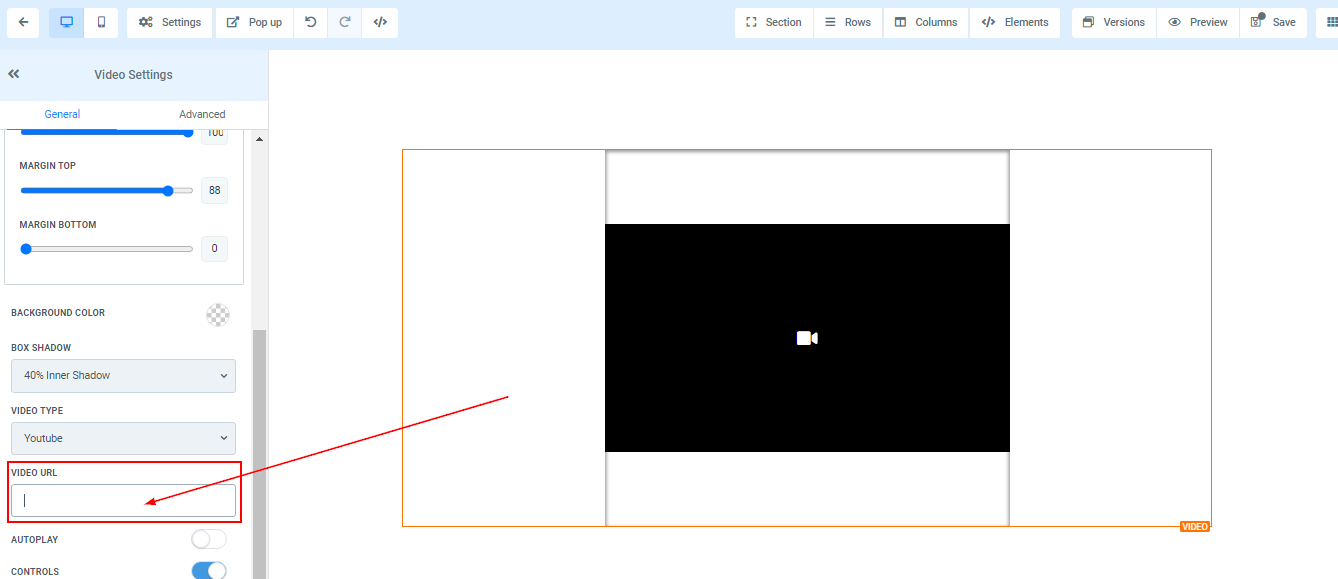Click the Margin Top slider handle
1338x579 pixels.
[x=168, y=190]
